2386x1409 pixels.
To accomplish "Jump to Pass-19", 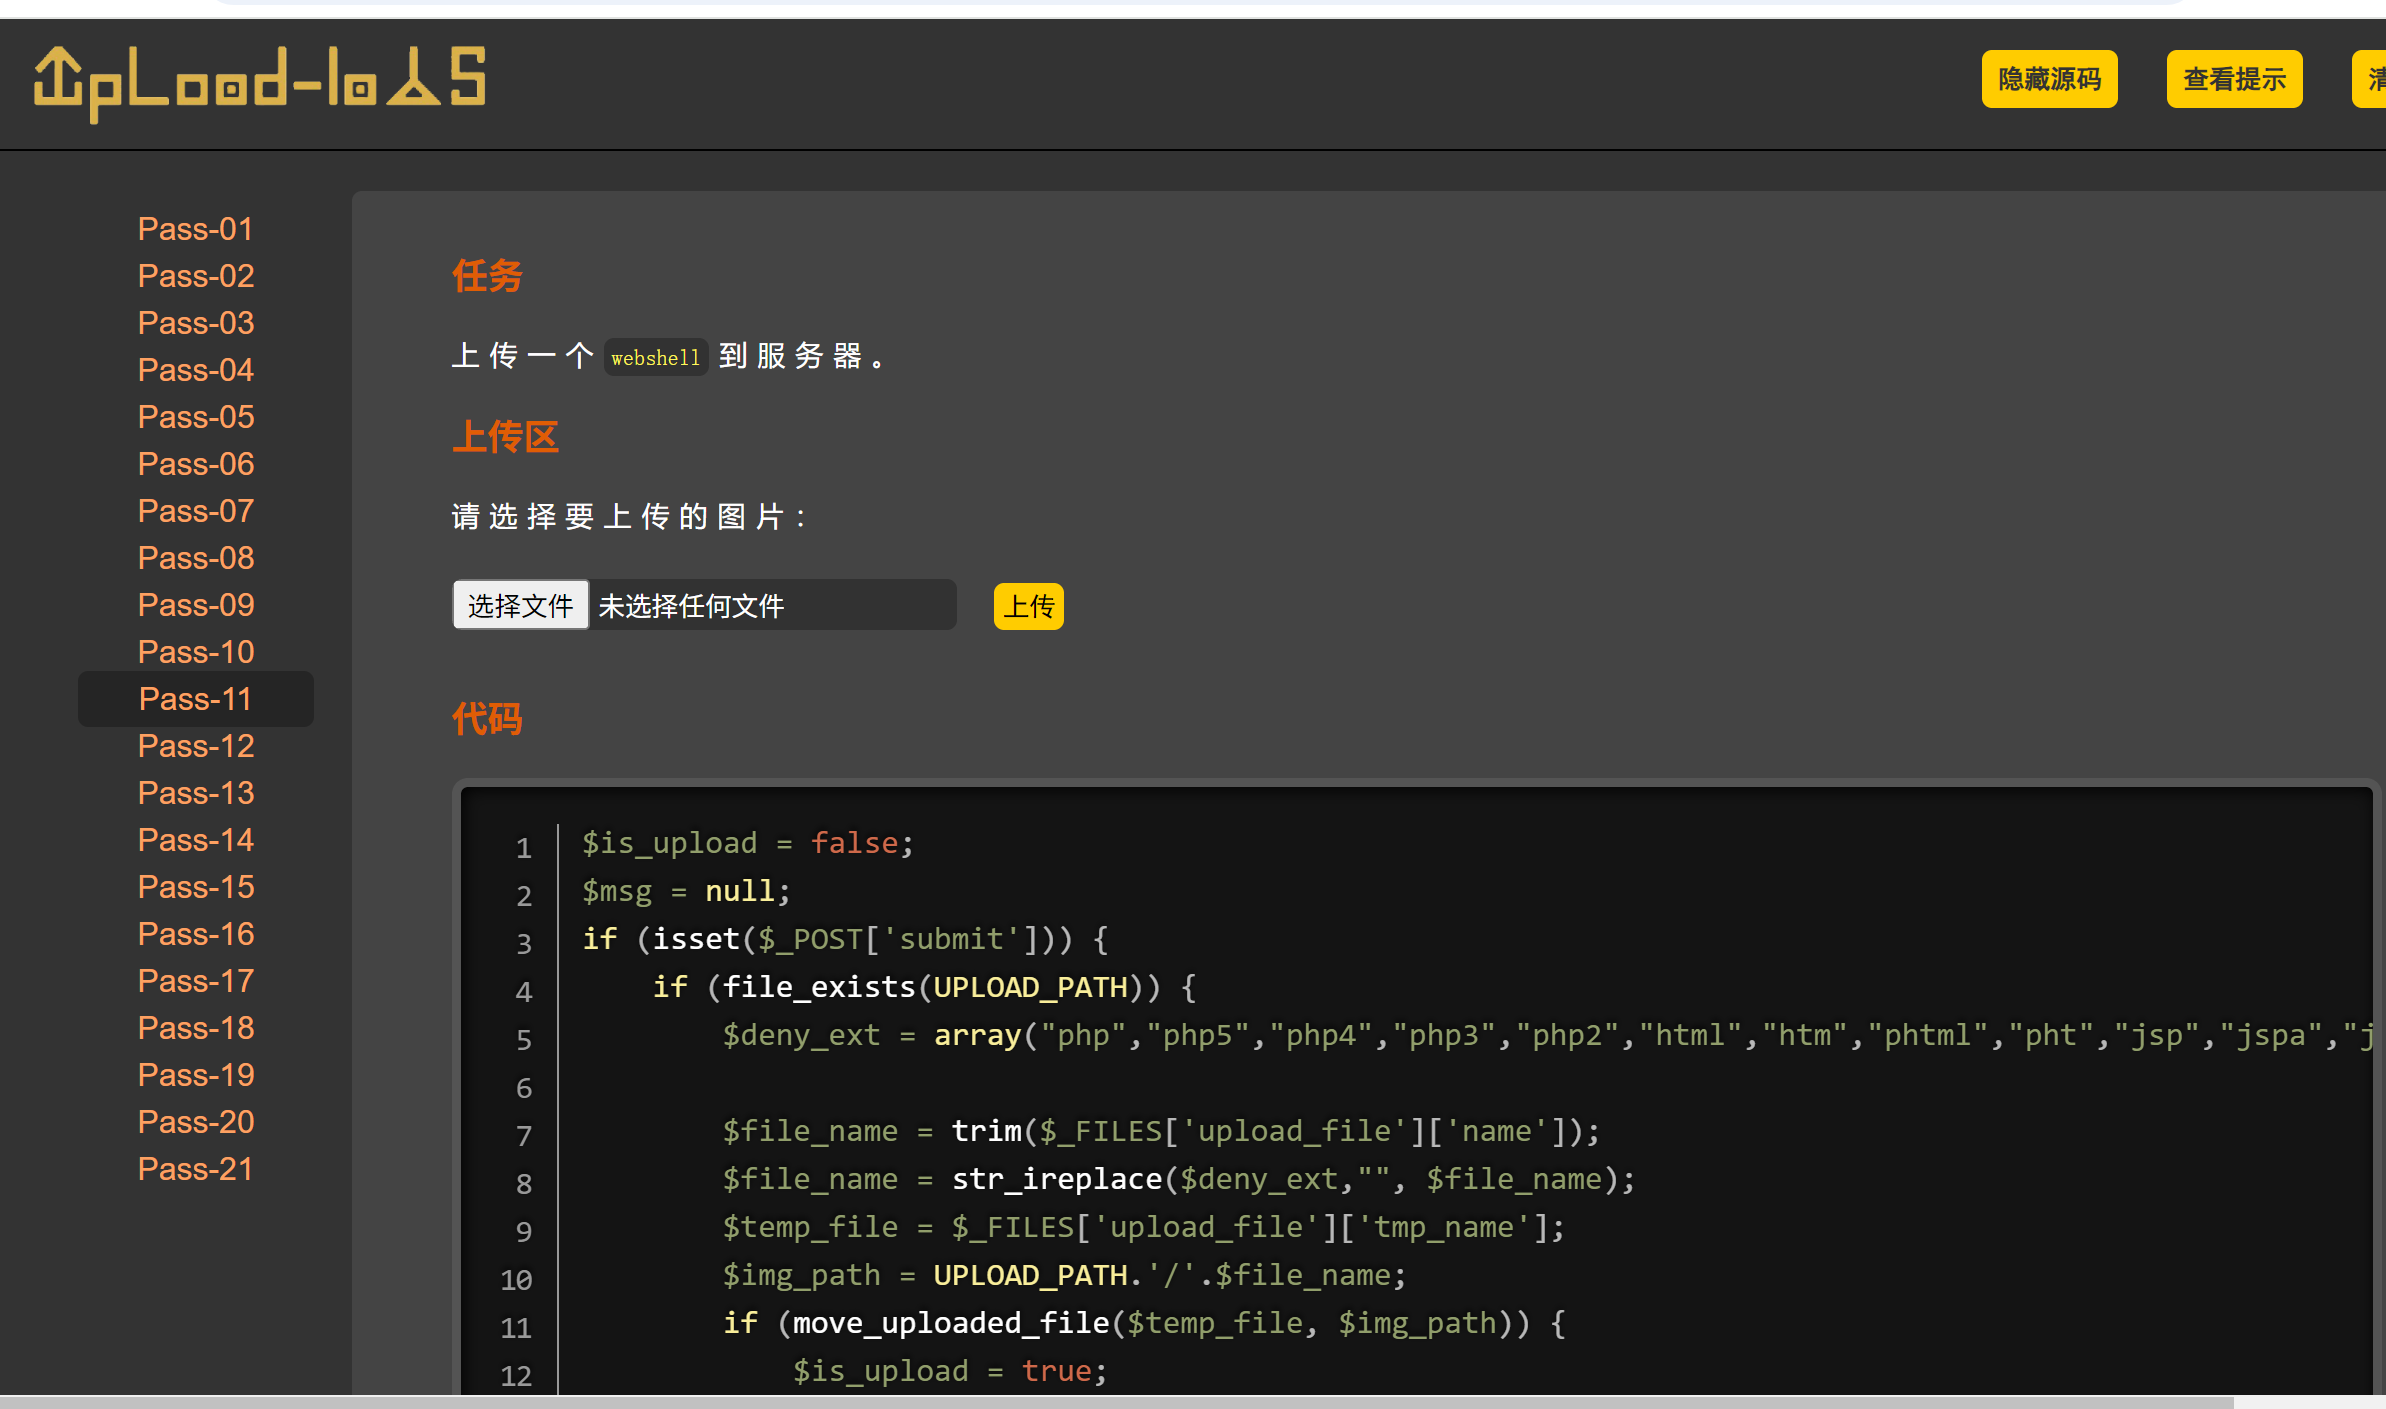I will point(195,1075).
